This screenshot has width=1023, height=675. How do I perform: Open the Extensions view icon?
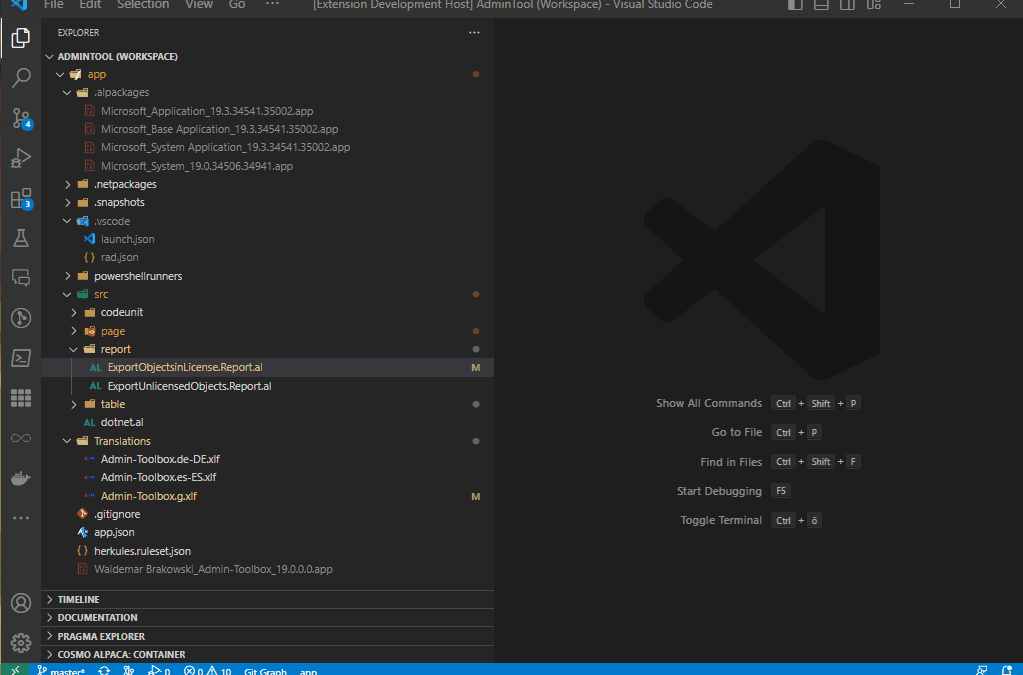[21, 198]
